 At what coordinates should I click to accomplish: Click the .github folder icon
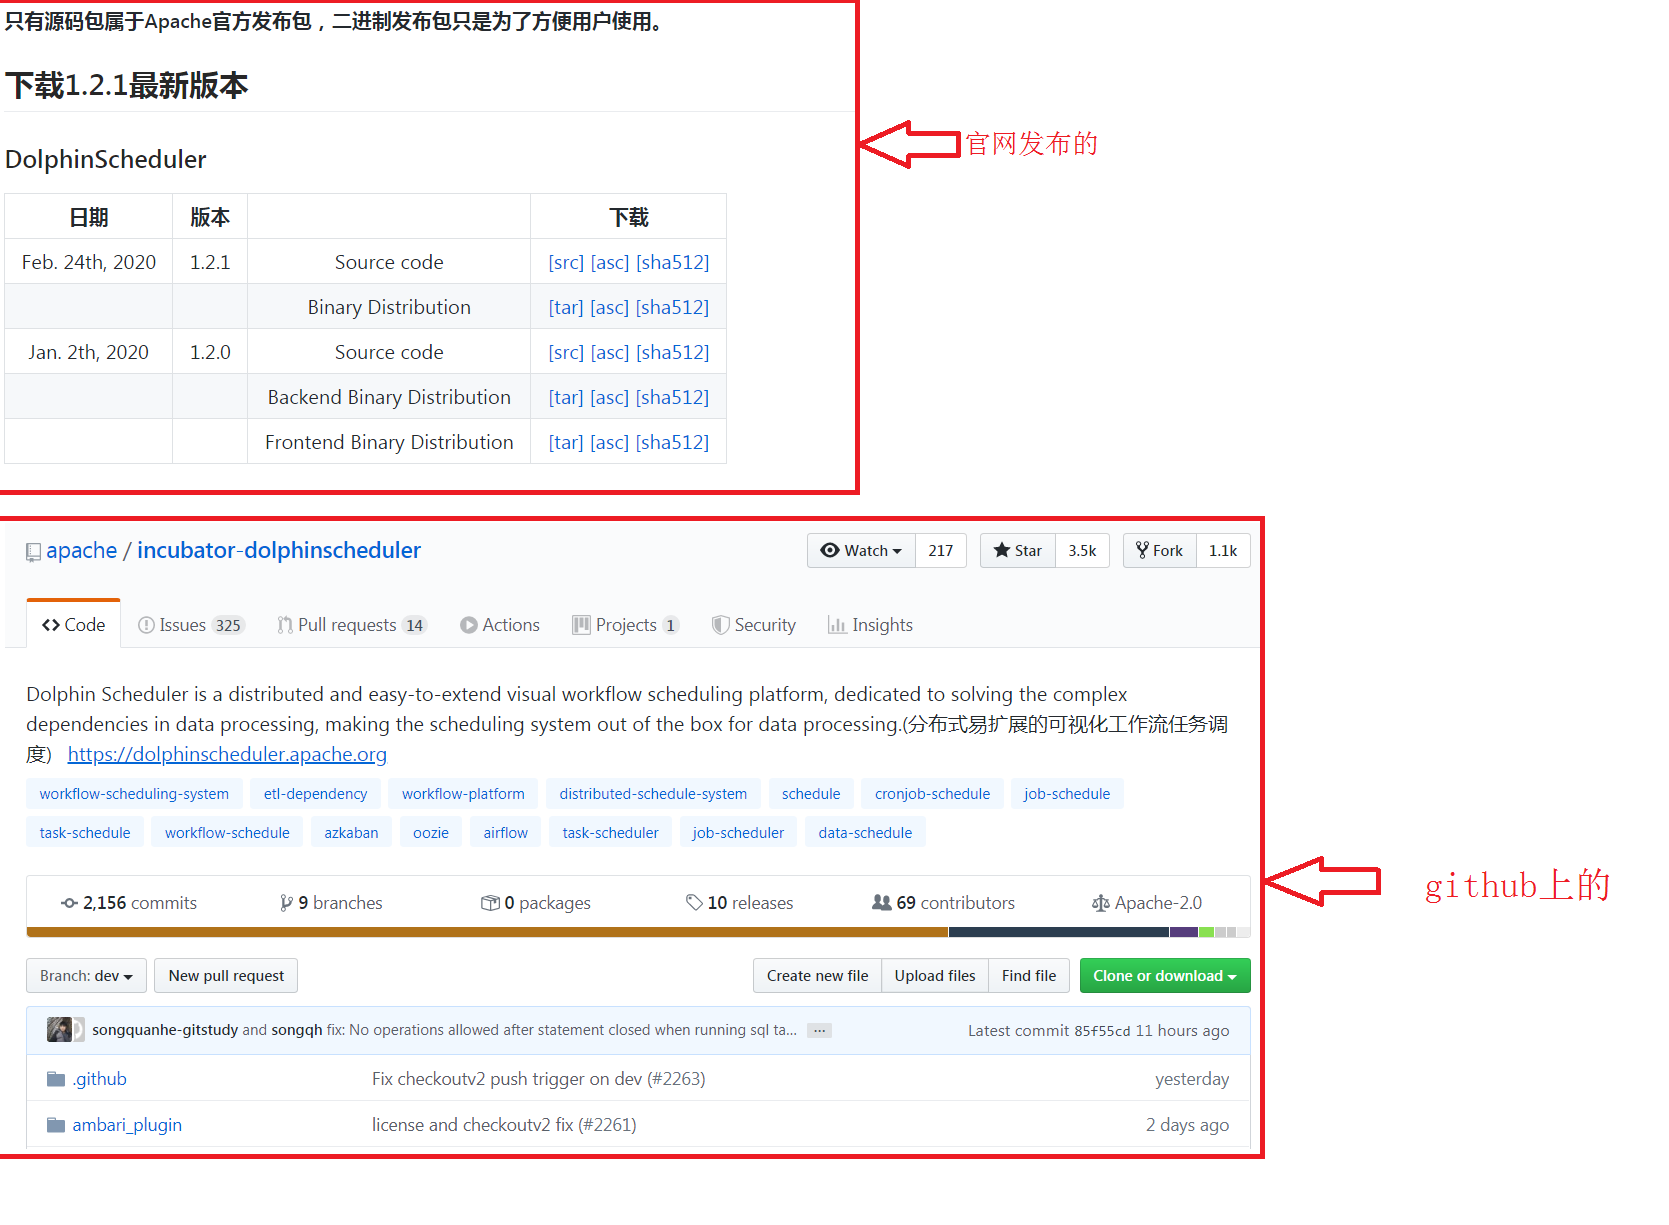tap(56, 1079)
